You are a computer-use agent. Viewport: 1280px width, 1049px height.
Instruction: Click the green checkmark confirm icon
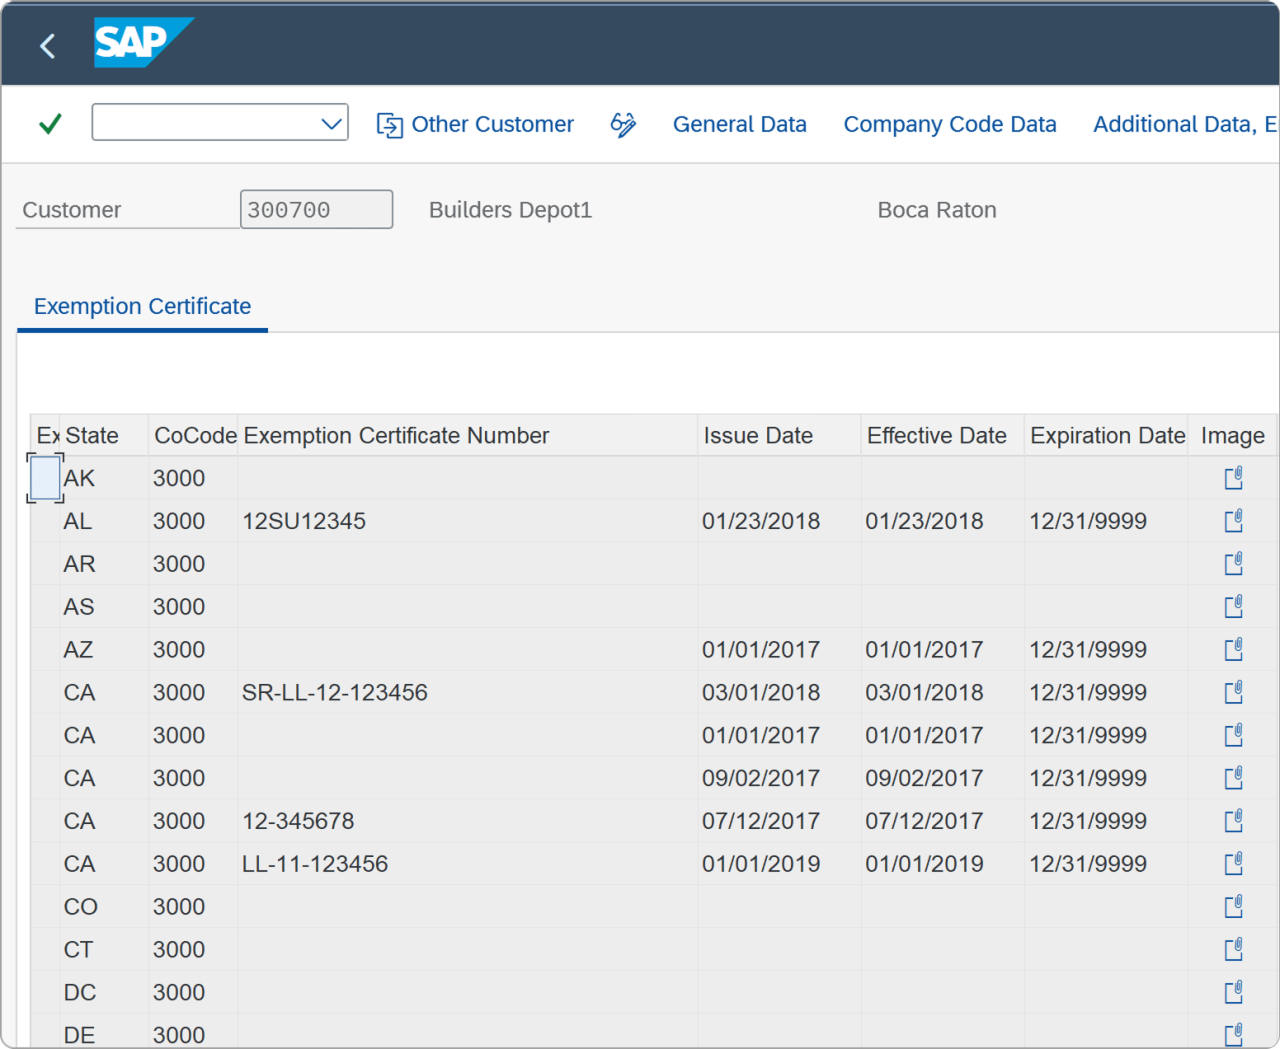click(48, 122)
